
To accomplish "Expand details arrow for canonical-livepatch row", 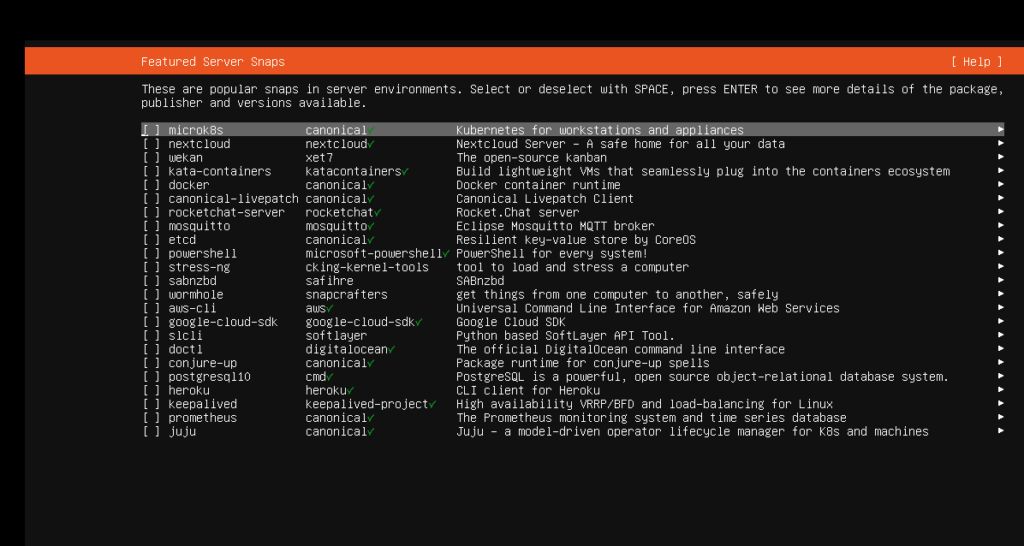I will (x=1000, y=199).
